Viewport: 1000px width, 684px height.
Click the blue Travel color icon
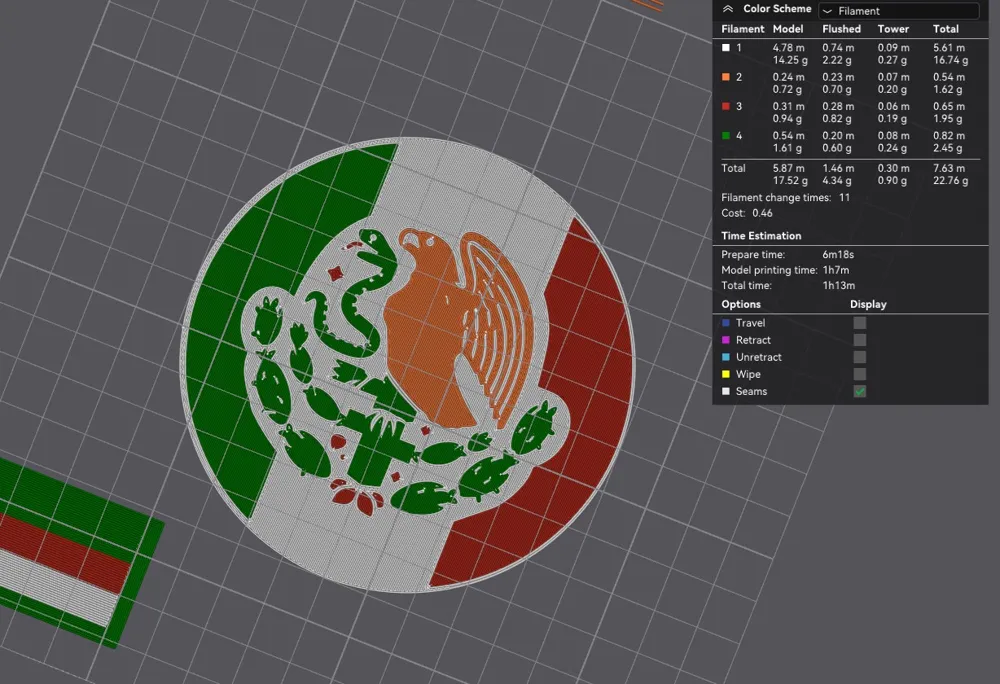coord(726,323)
